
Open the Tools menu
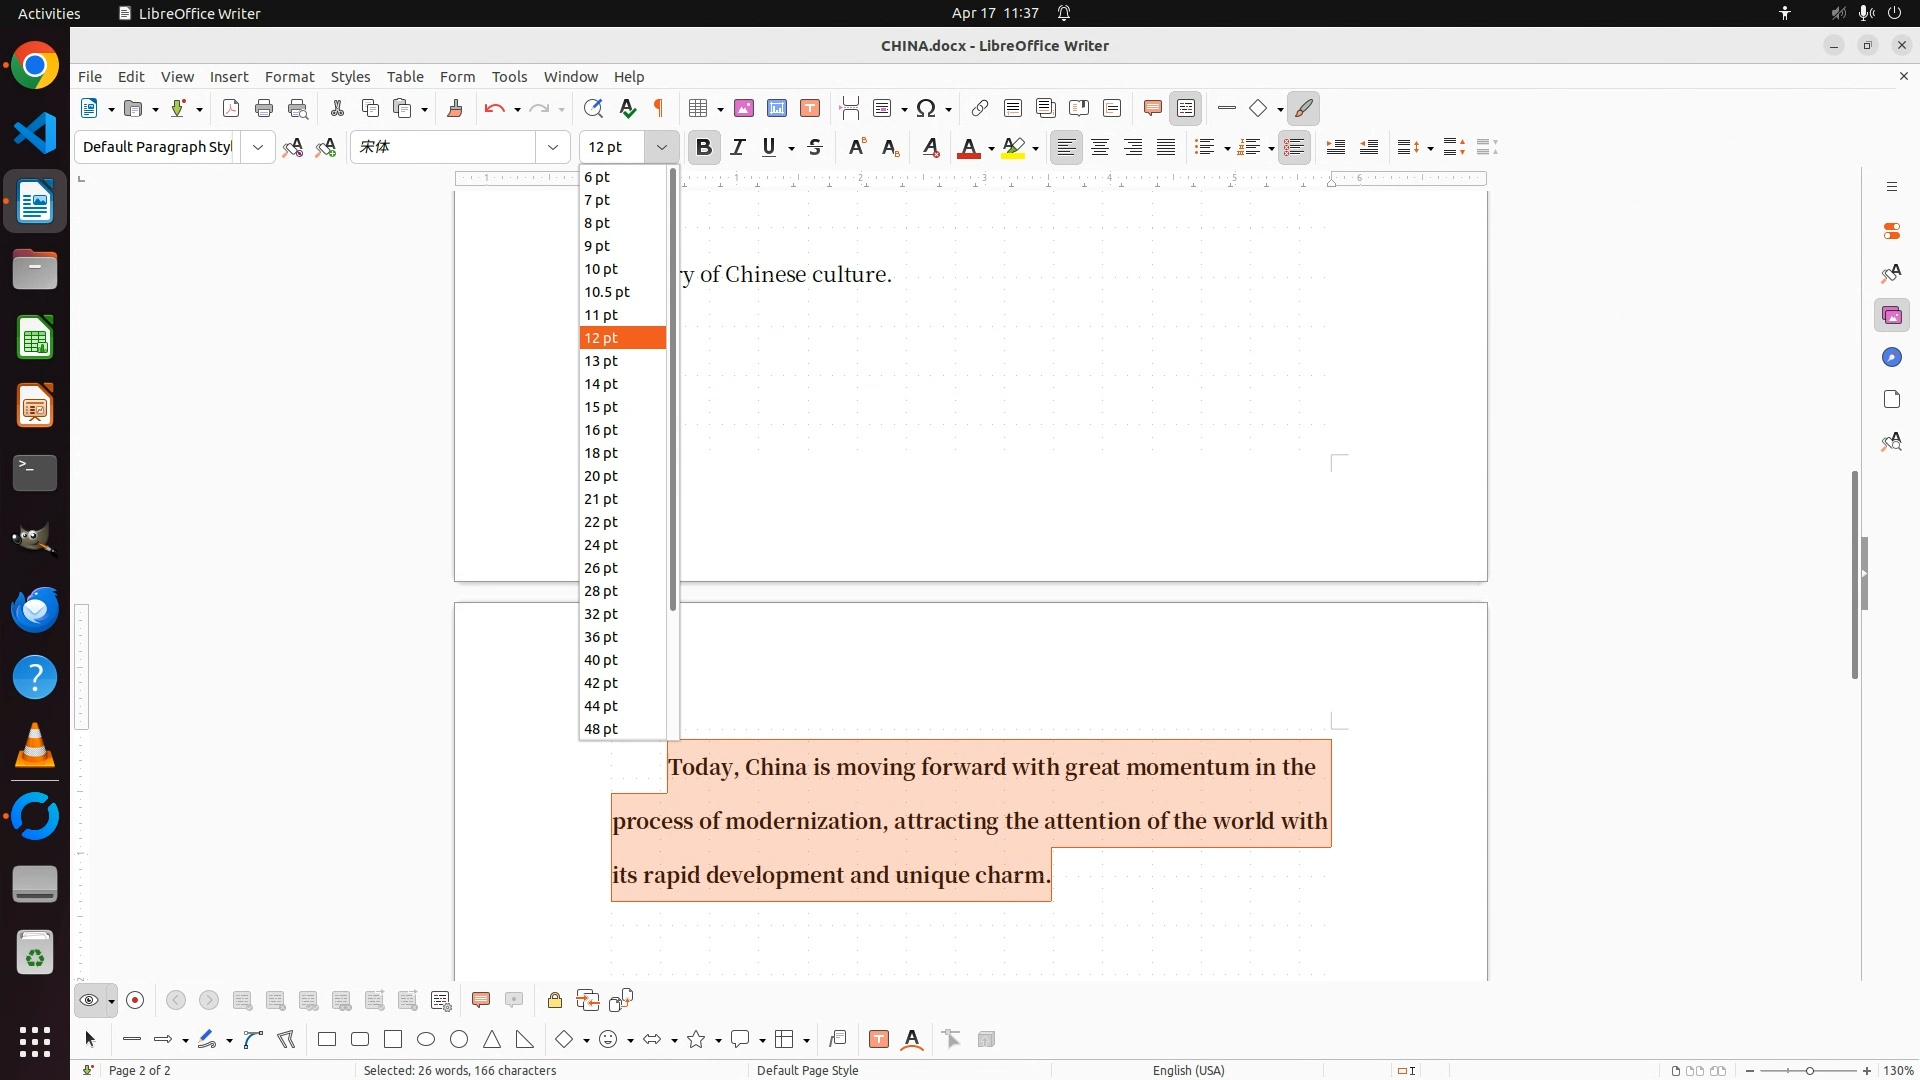509,77
